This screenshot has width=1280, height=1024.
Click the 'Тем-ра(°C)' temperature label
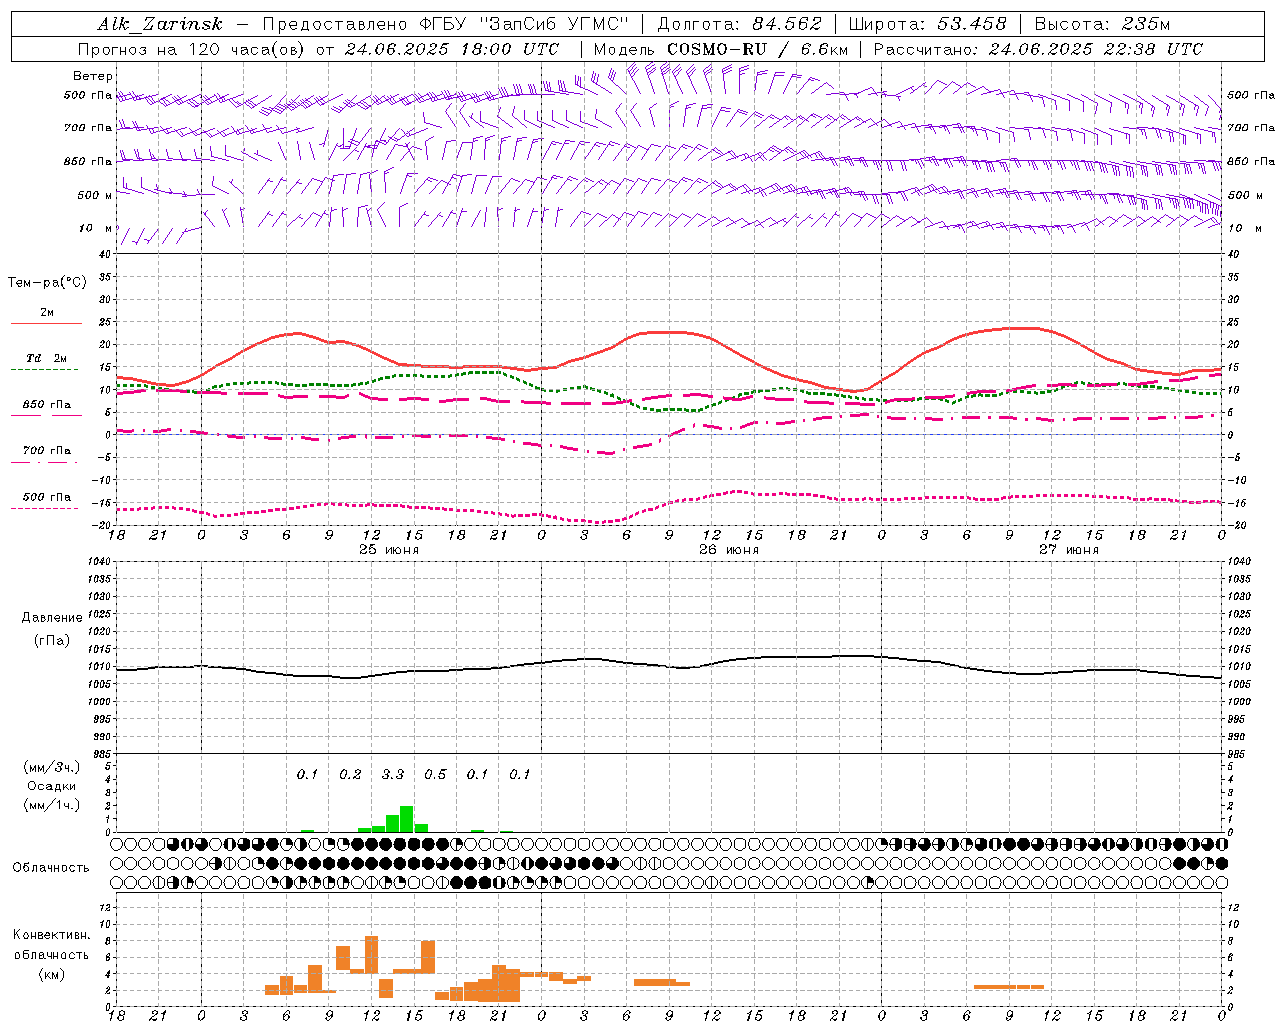click(x=47, y=283)
